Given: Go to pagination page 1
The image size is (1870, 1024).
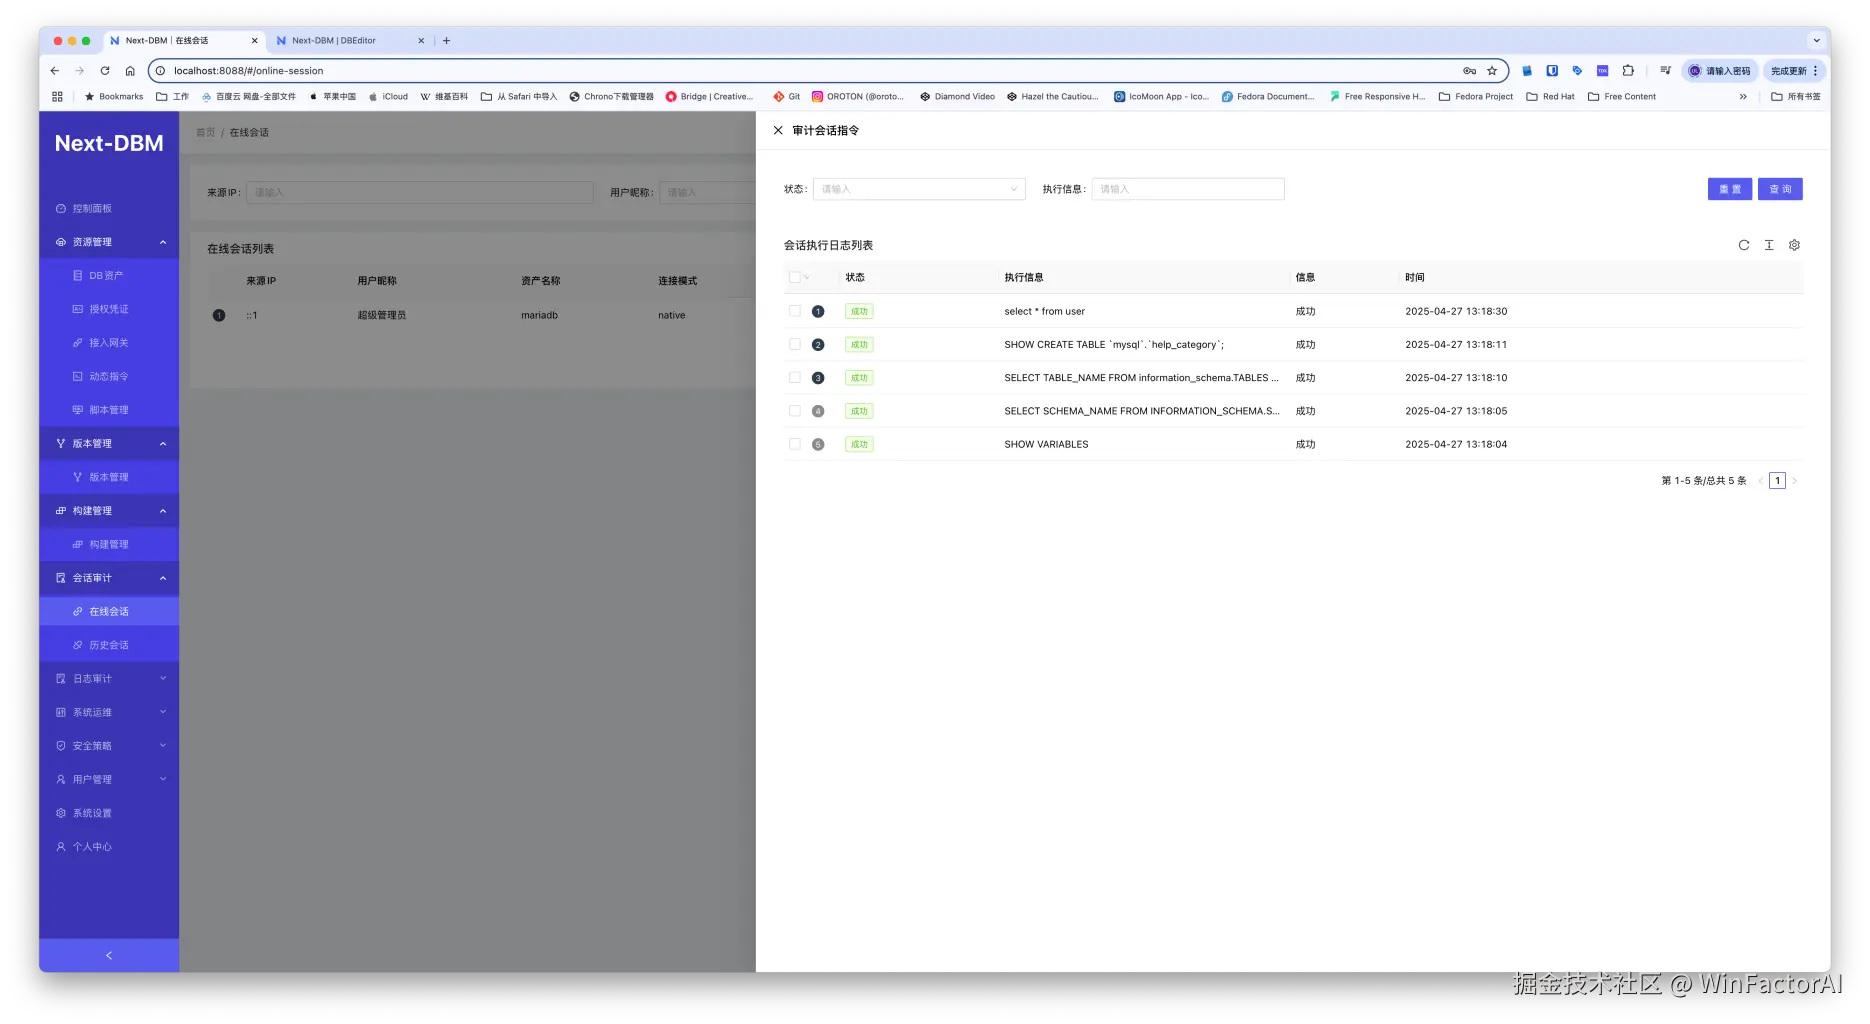Looking at the screenshot, I should pos(1777,481).
